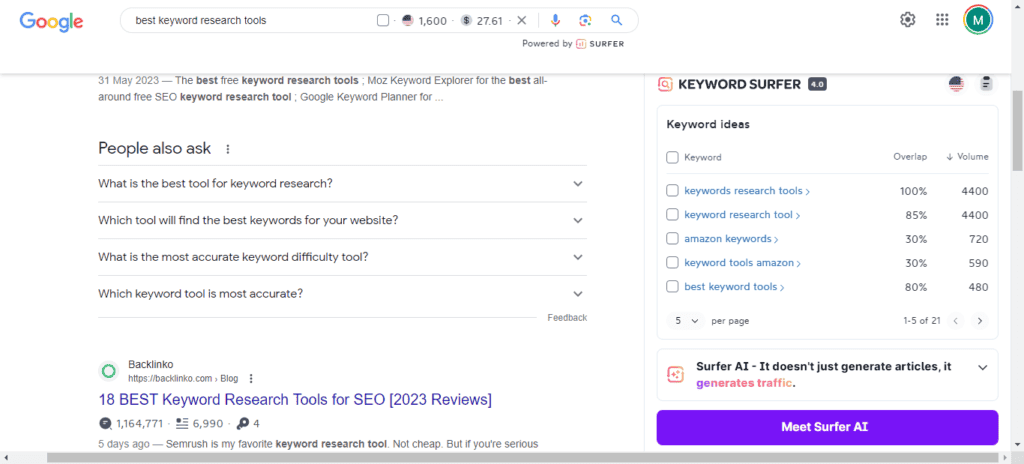The height and width of the screenshot is (464, 1024).
Task: Click the US flag icon in the search bar
Action: (x=408, y=20)
